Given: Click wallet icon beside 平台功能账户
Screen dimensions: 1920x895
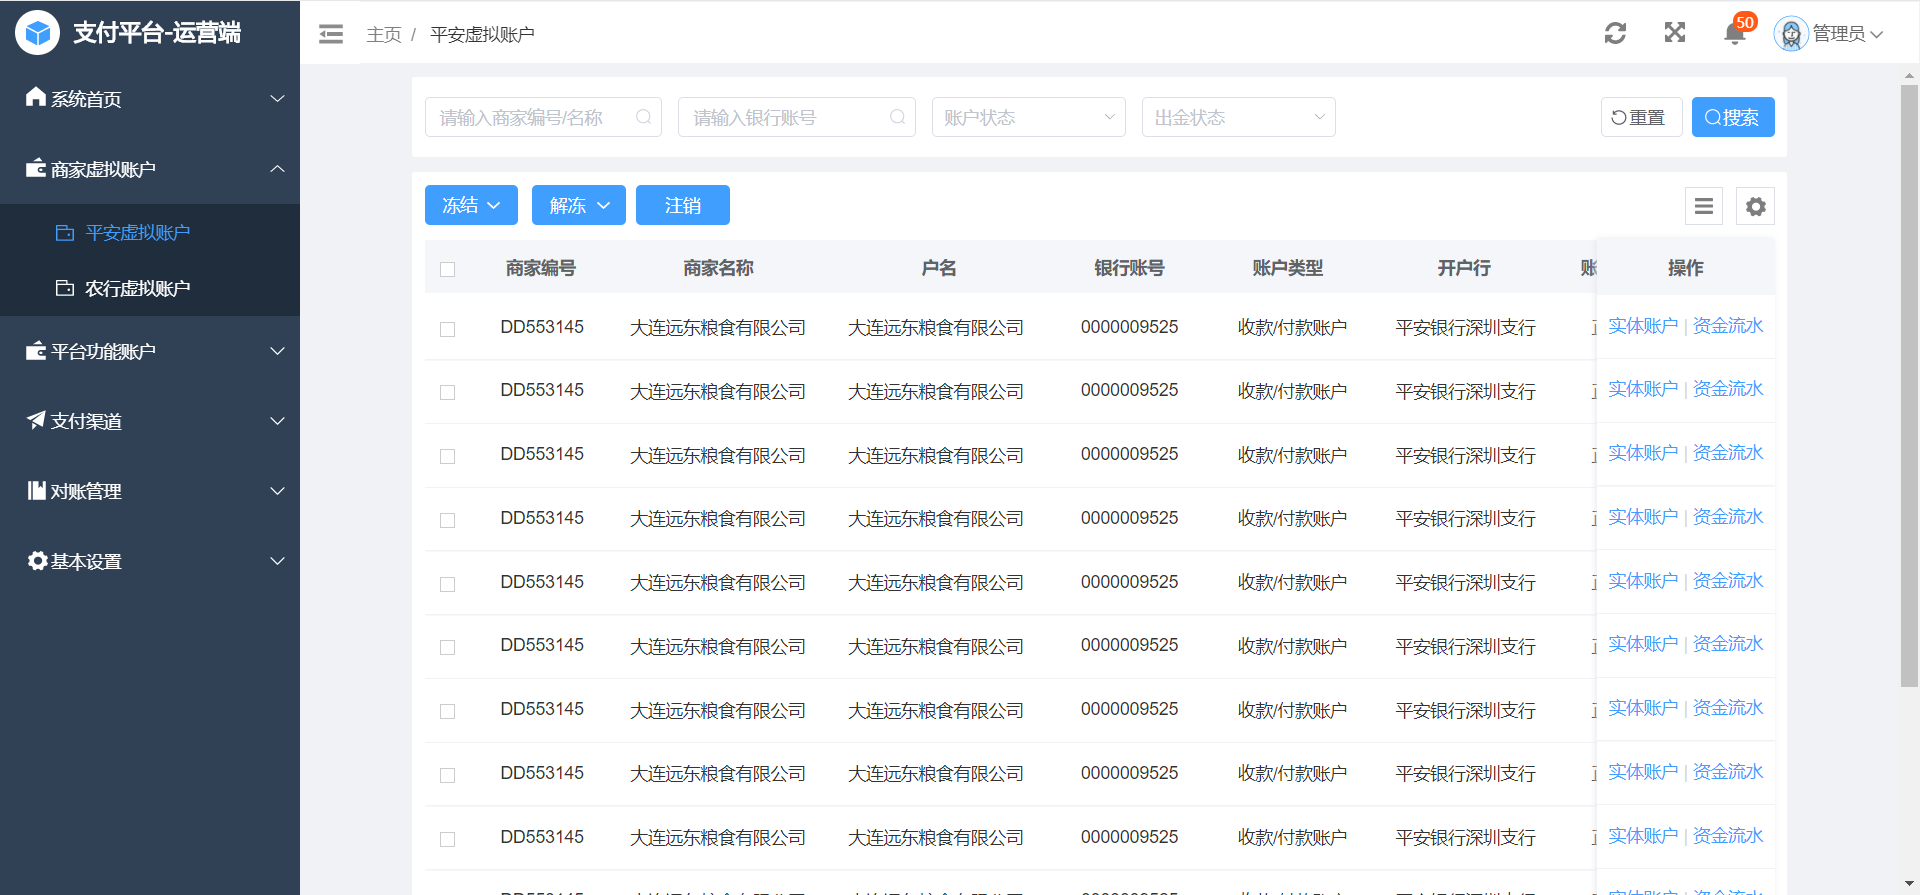Looking at the screenshot, I should [x=36, y=350].
